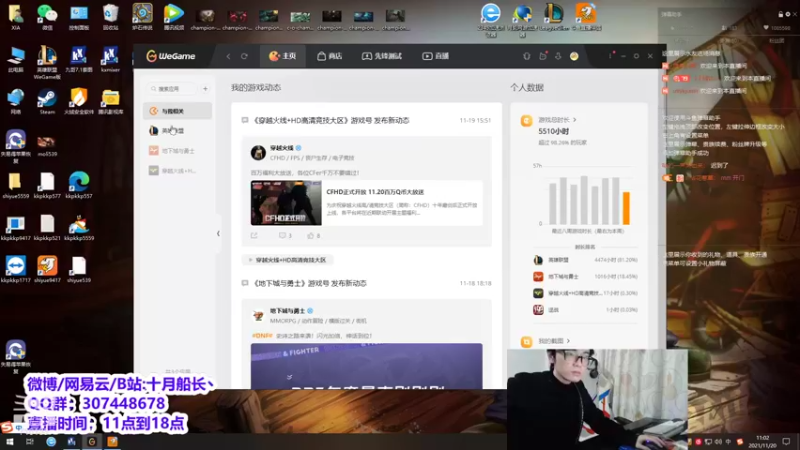Open the Internet Explorer desktop shortcut
Image resolution: width=800 pixels, height=450 pixels.
[491, 19]
